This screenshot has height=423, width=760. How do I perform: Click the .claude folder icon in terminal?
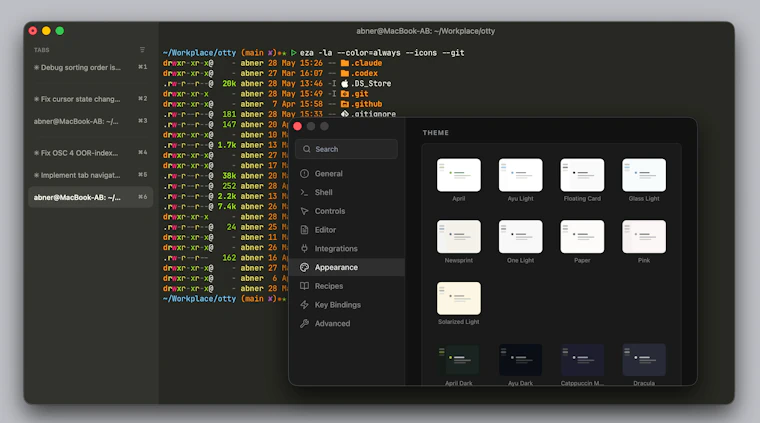point(345,63)
